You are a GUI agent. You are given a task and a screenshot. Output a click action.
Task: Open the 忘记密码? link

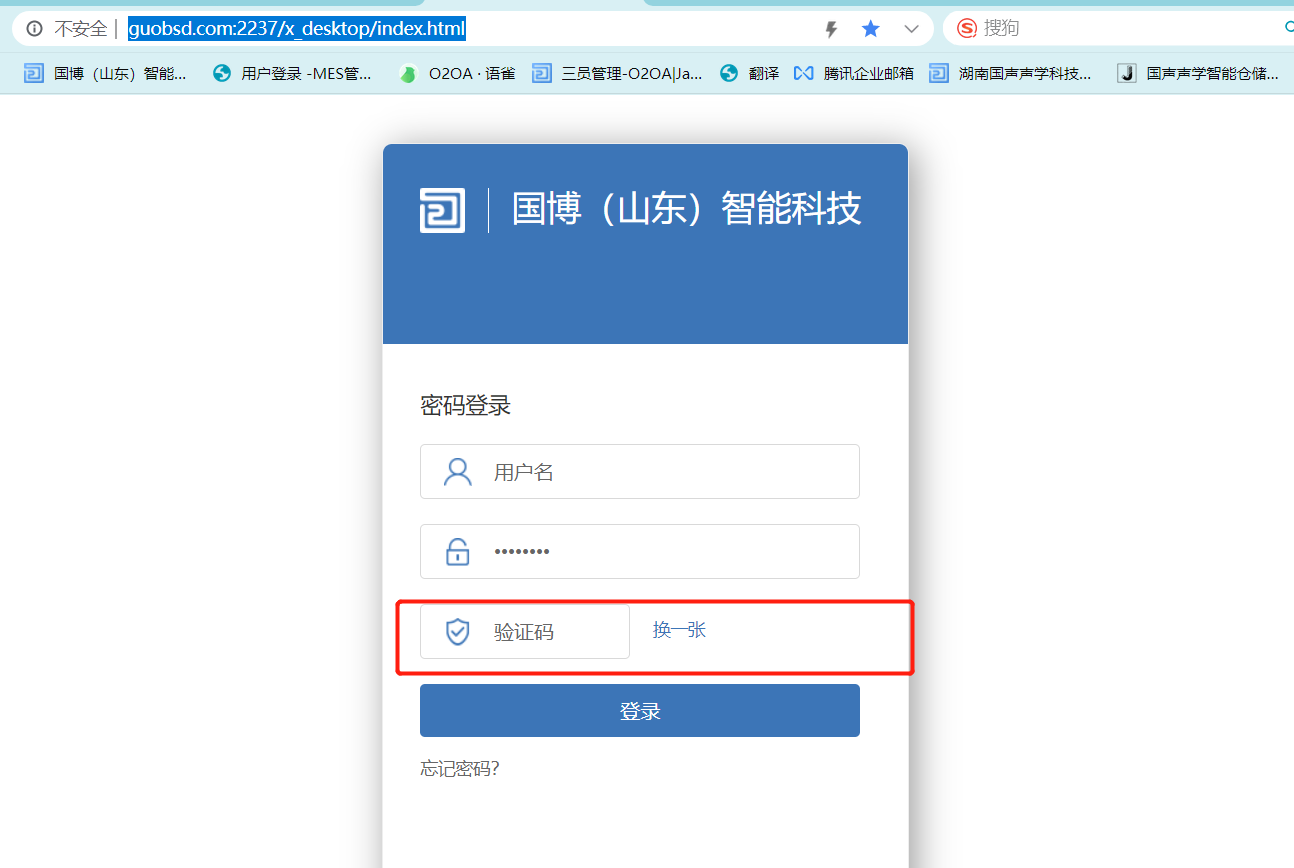(460, 769)
